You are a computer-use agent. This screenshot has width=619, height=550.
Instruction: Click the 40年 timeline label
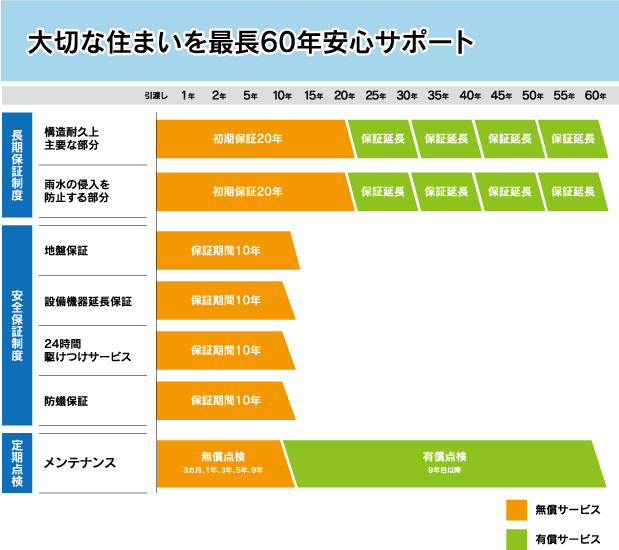(470, 96)
